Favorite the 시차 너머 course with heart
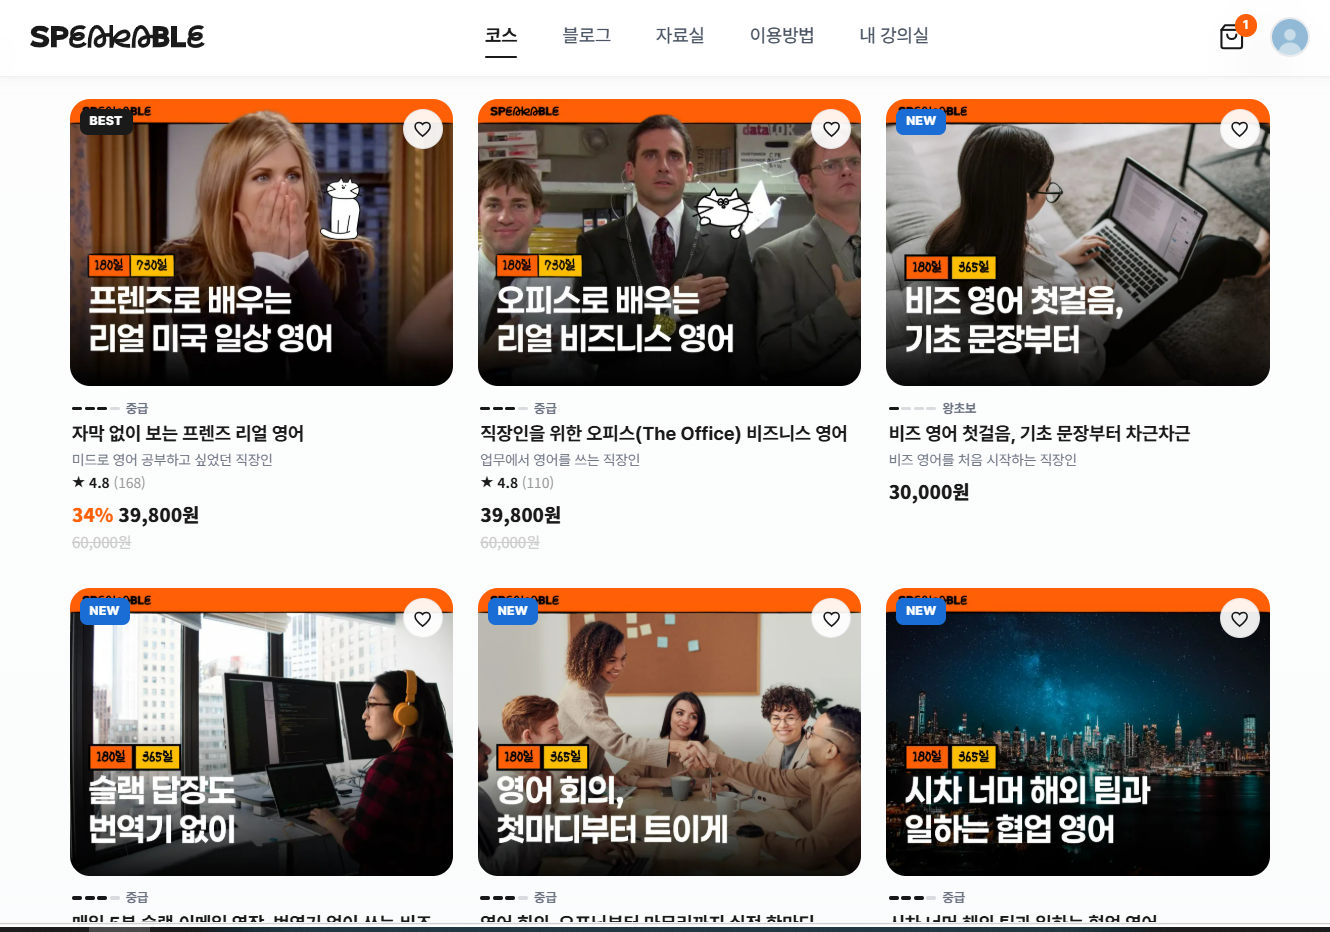1330x932 pixels. [1240, 619]
